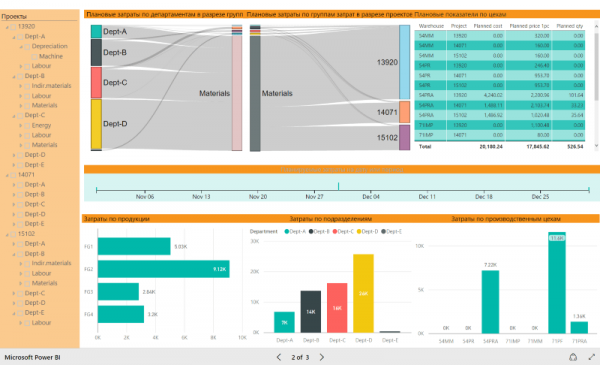Click the timeline slider's current date marker
This screenshot has height=365, width=600.
tap(338, 186)
